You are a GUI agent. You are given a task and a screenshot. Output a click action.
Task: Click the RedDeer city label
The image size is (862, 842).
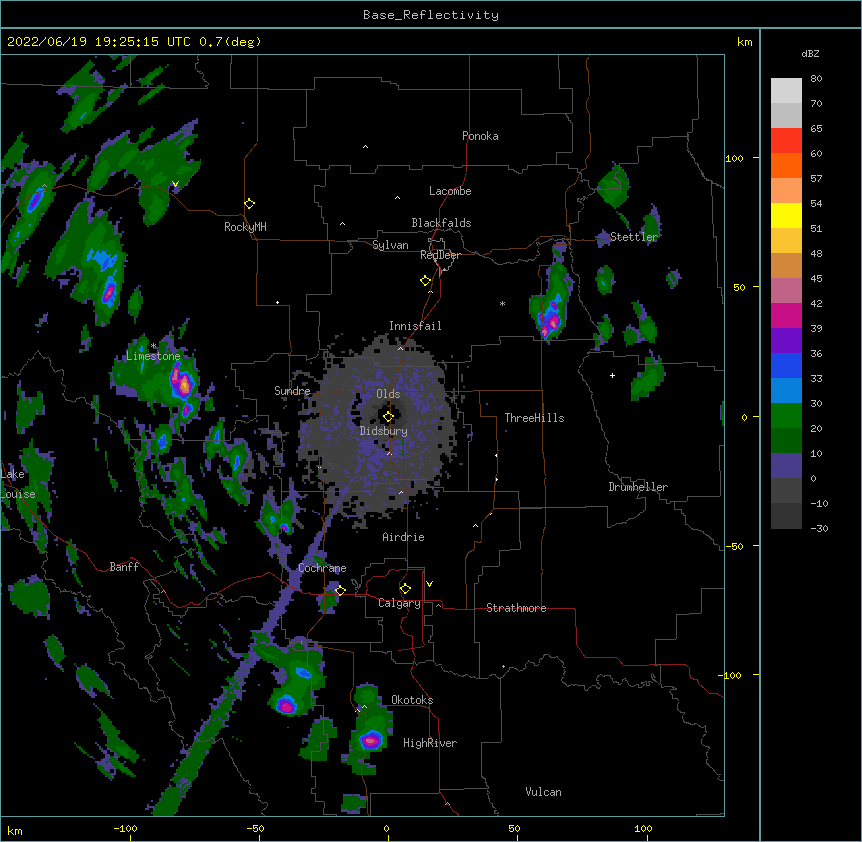[440, 255]
